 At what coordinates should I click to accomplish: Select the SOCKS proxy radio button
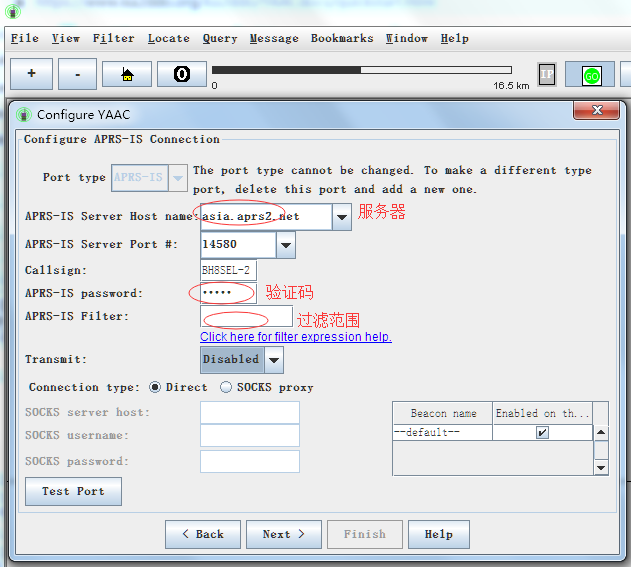tap(227, 387)
